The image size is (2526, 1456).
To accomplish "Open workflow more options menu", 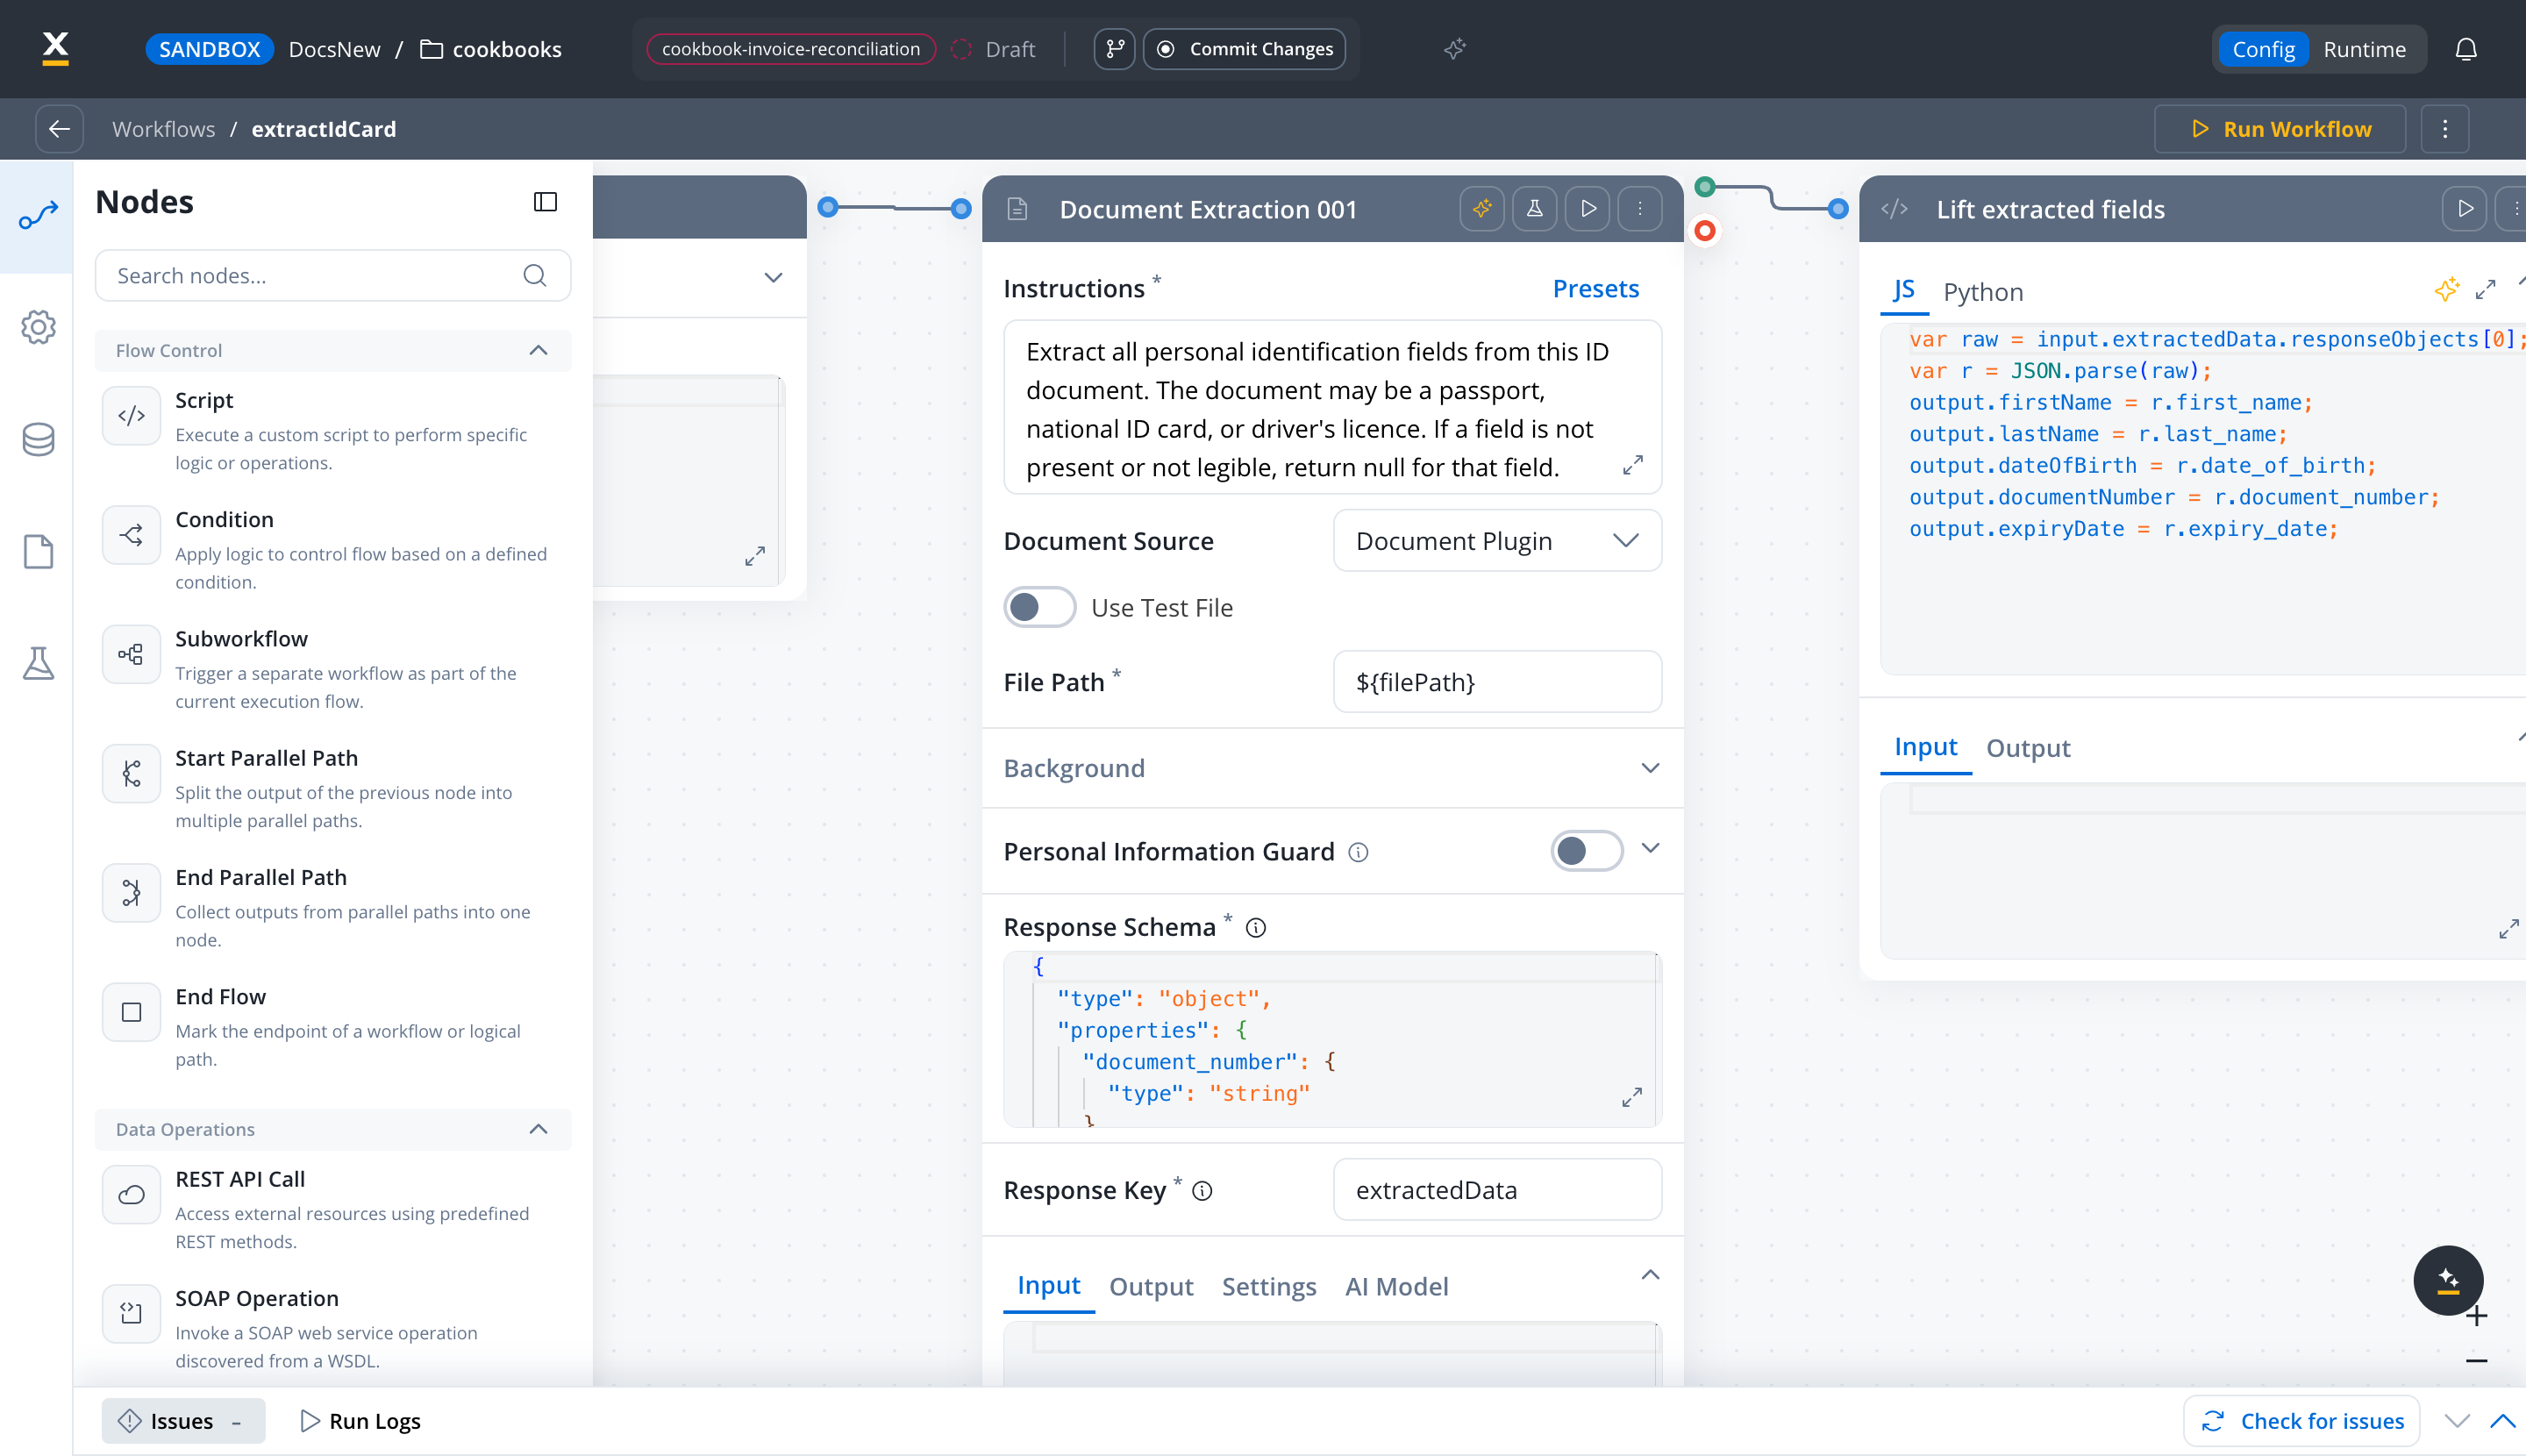I will coord(2445,129).
